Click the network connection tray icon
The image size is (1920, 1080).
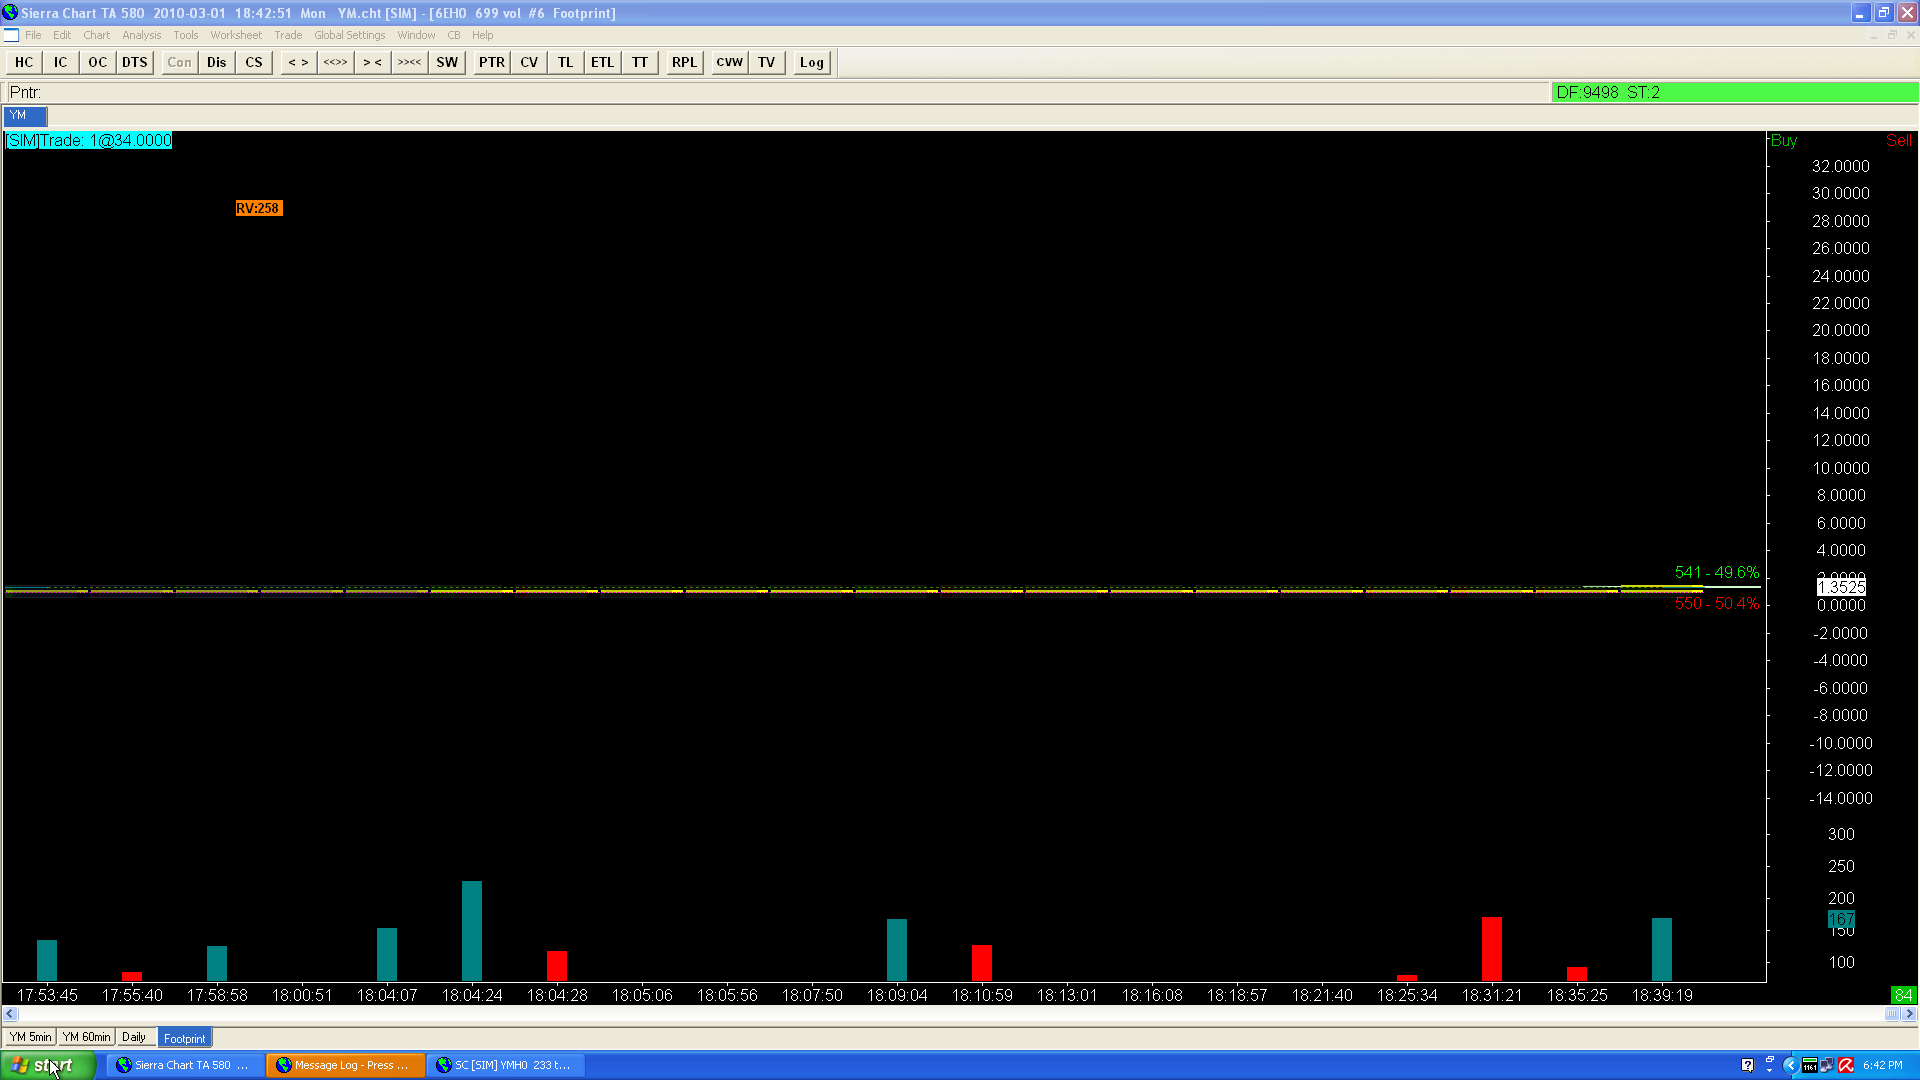(1827, 1065)
